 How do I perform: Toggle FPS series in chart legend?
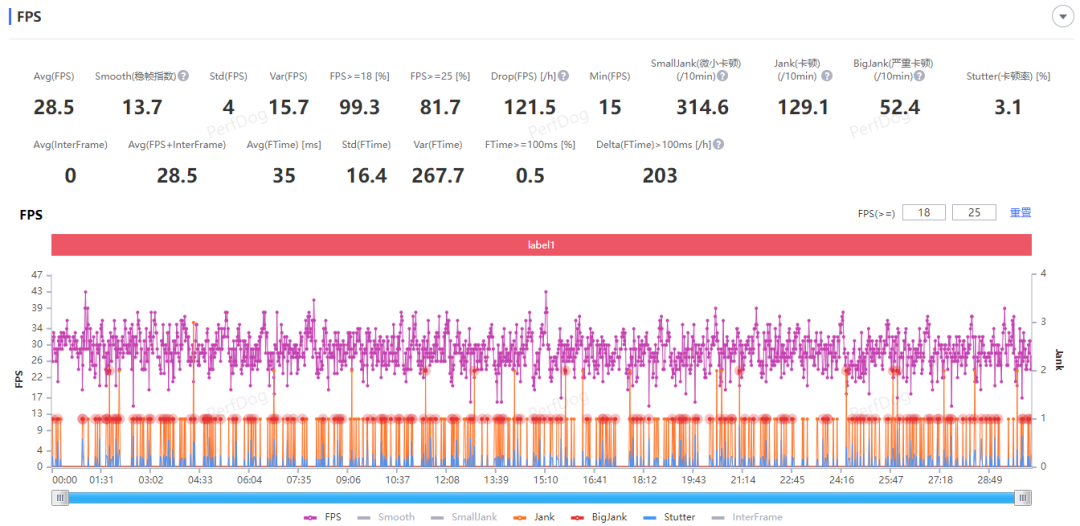[x=324, y=517]
